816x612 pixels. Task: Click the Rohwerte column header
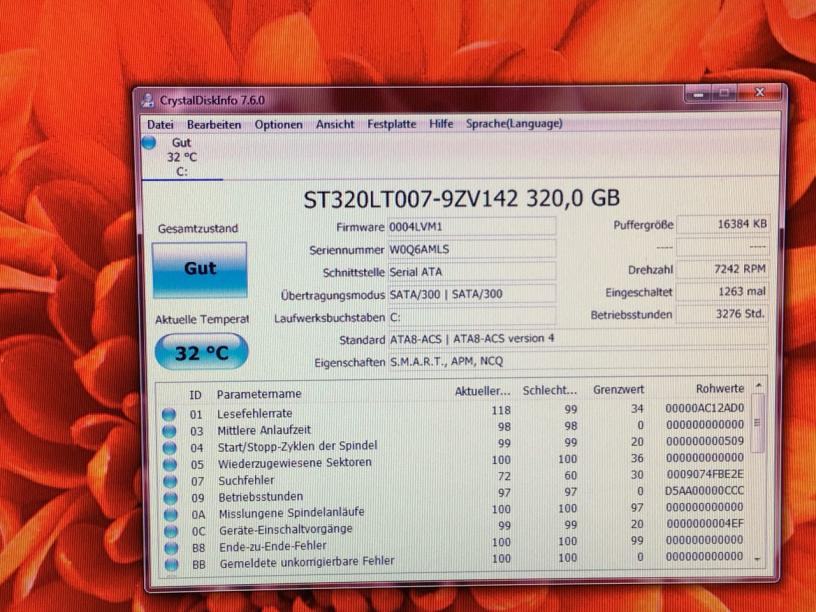point(720,388)
